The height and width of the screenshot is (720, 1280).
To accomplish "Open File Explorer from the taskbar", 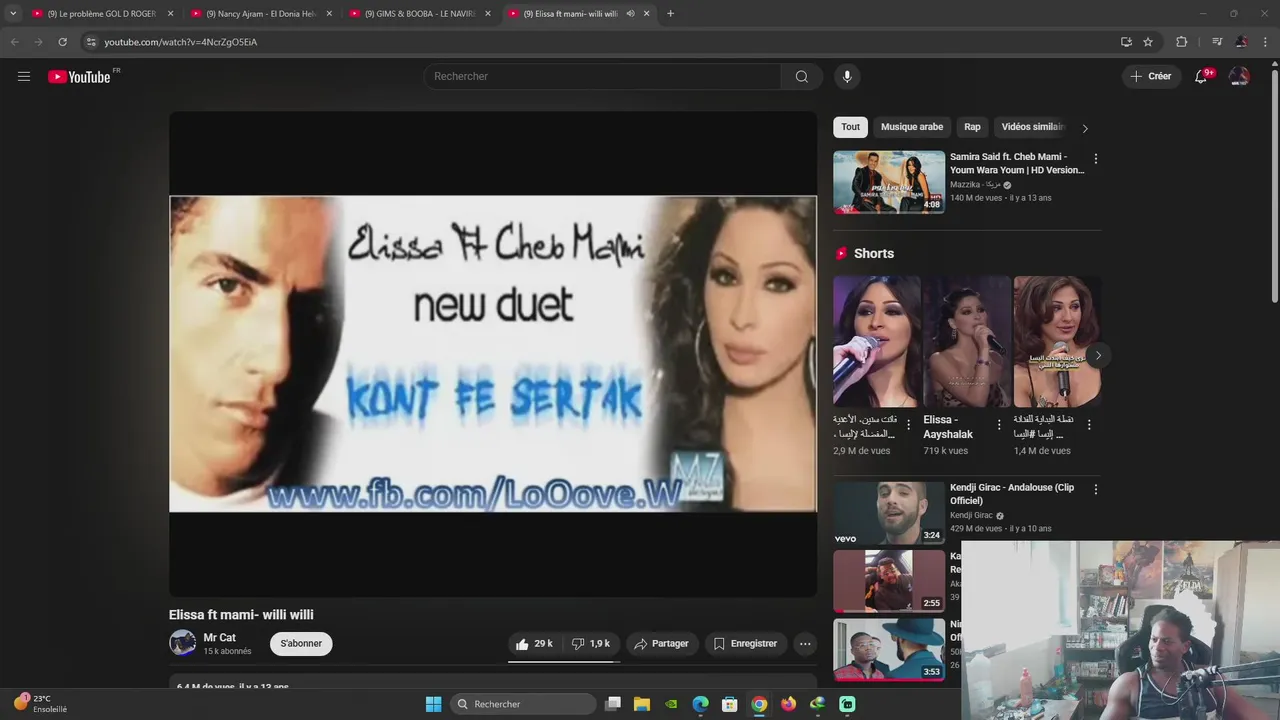I will tap(642, 704).
